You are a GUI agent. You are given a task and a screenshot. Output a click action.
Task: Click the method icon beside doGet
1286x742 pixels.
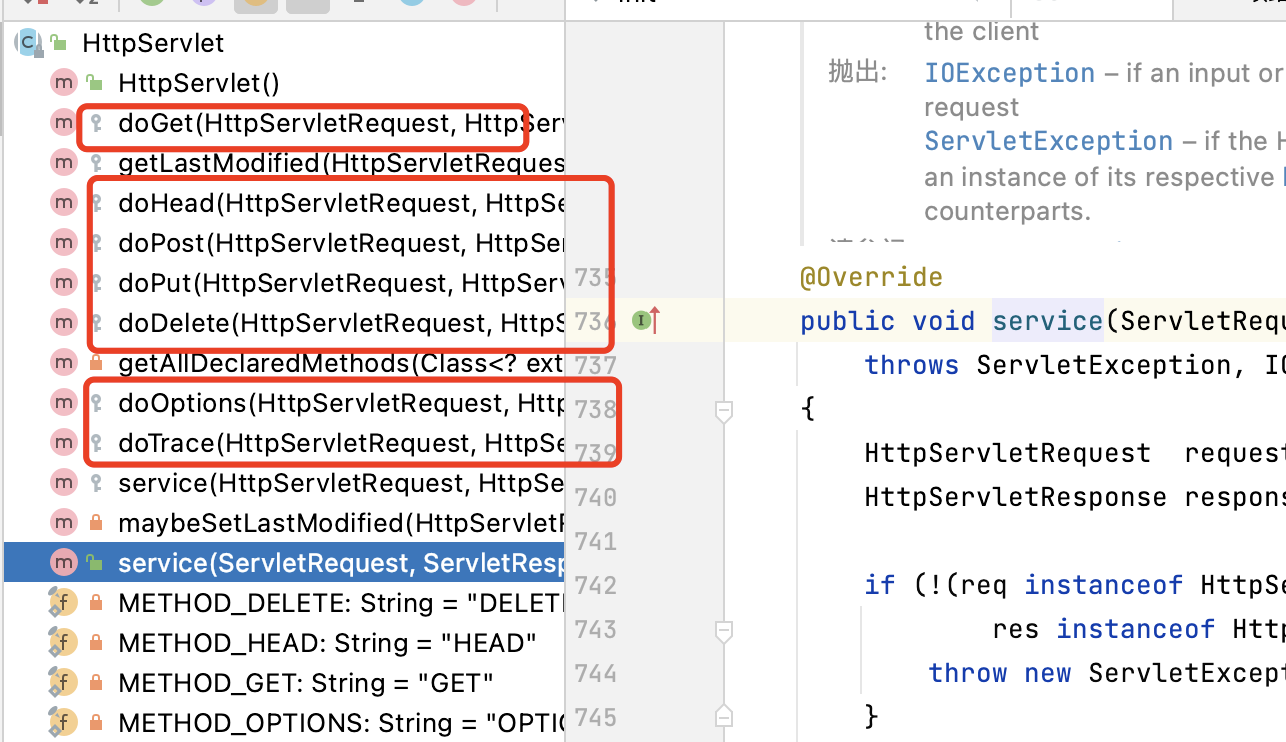(x=64, y=123)
